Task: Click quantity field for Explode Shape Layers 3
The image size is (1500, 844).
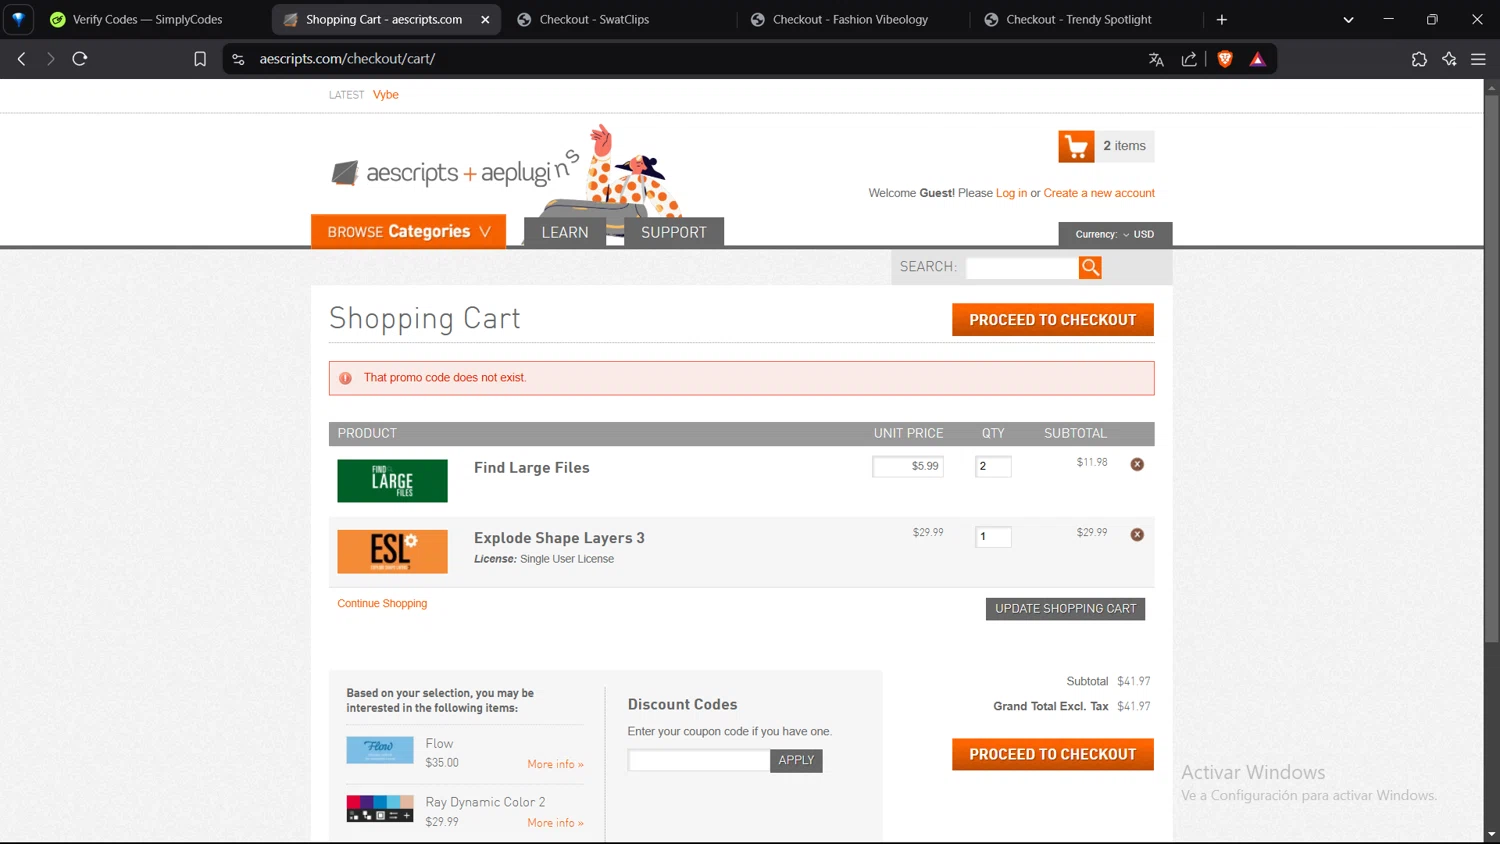Action: tap(993, 536)
